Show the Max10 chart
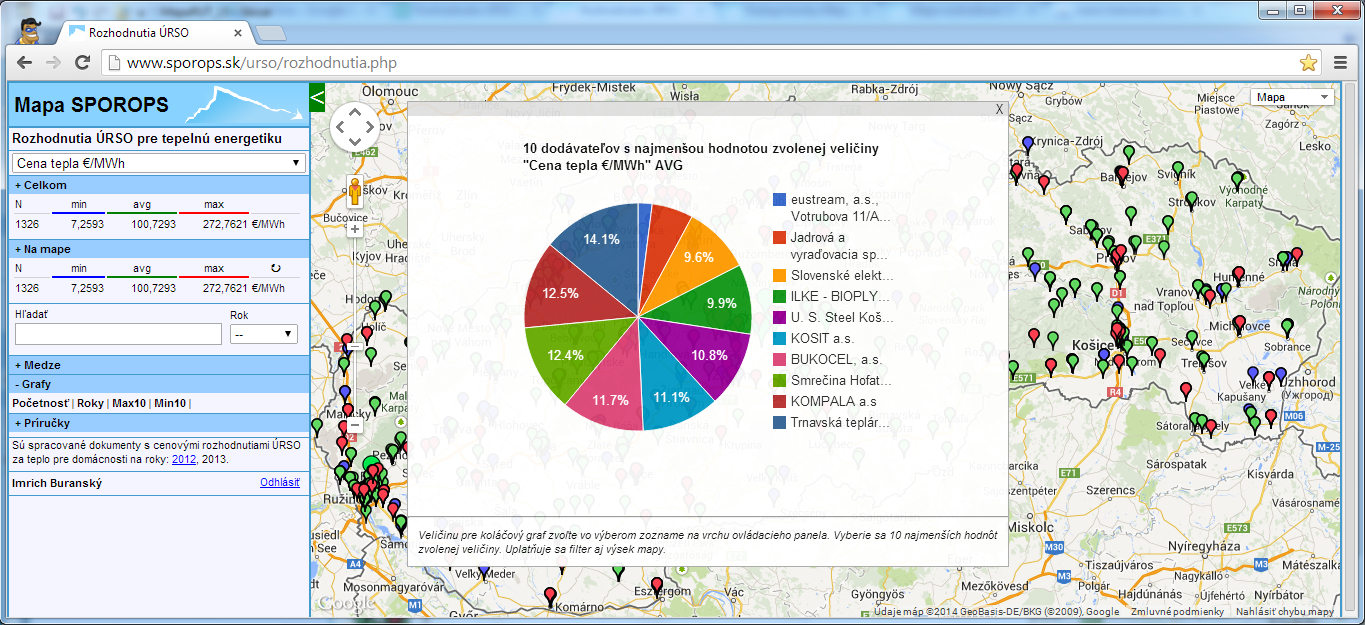Viewport: 1365px width, 625px height. (129, 403)
